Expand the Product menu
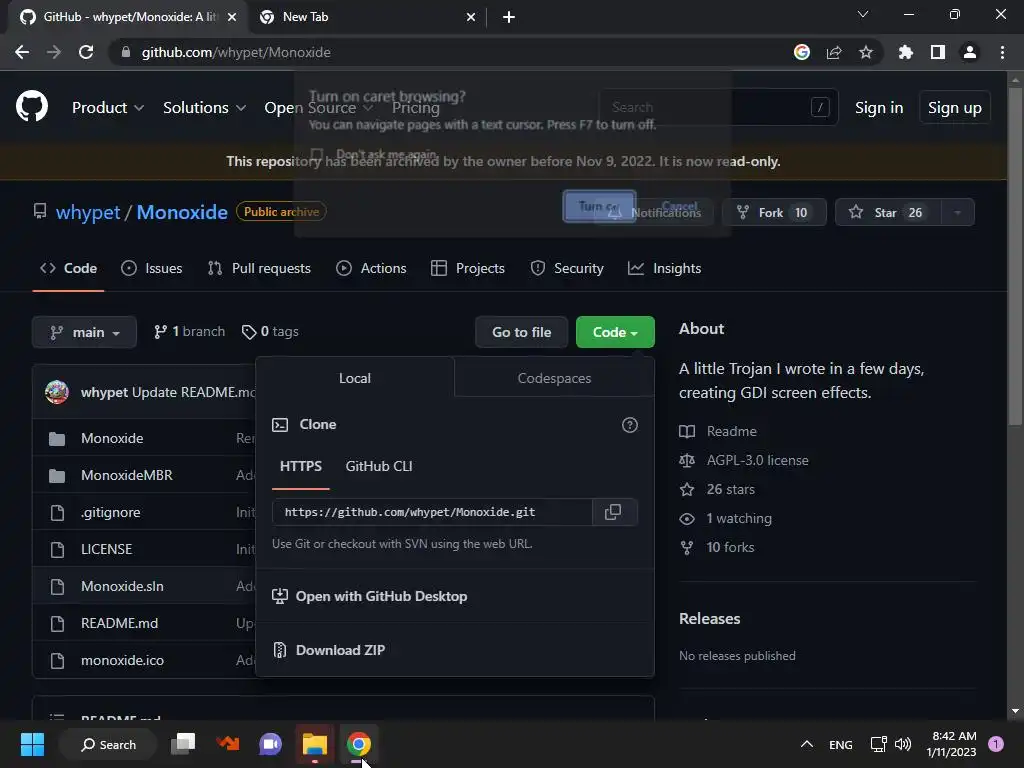 tap(108, 108)
